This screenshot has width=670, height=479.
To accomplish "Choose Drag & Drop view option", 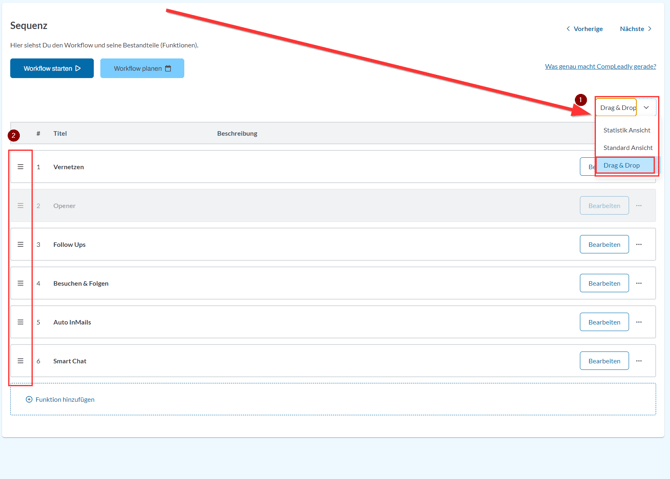I will click(x=624, y=165).
